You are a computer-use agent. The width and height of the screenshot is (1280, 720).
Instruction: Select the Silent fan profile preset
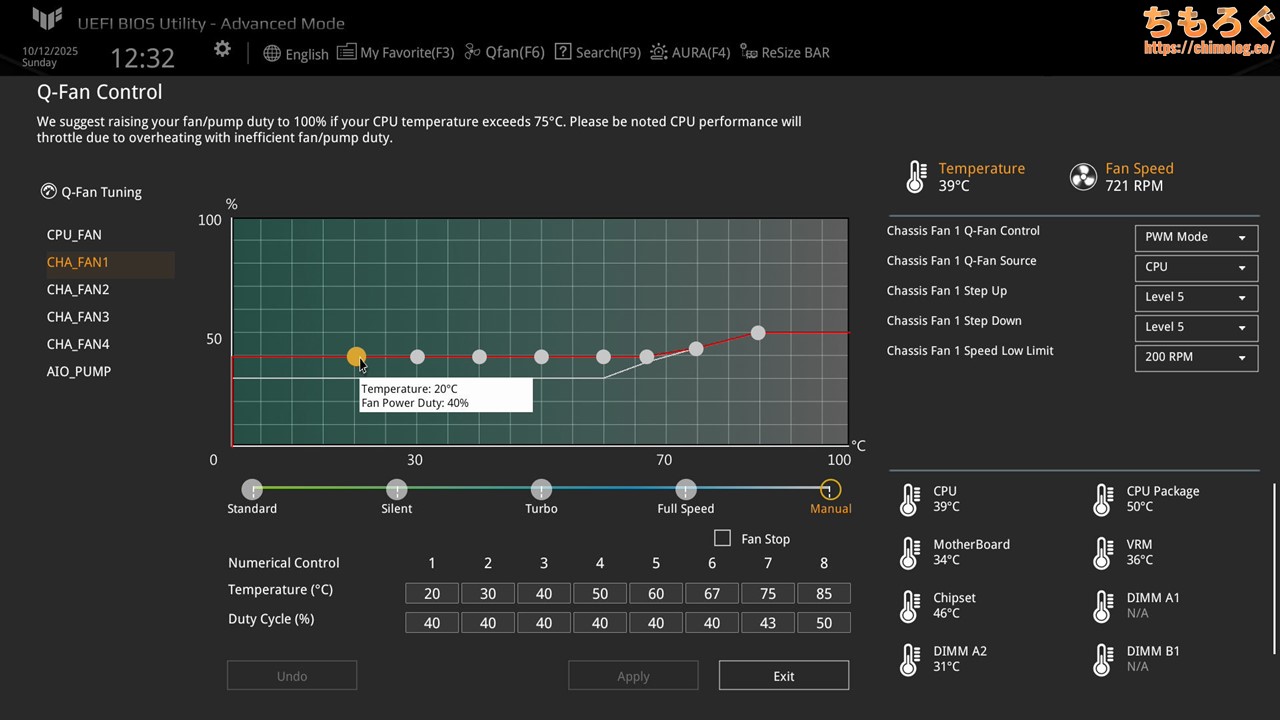397,490
